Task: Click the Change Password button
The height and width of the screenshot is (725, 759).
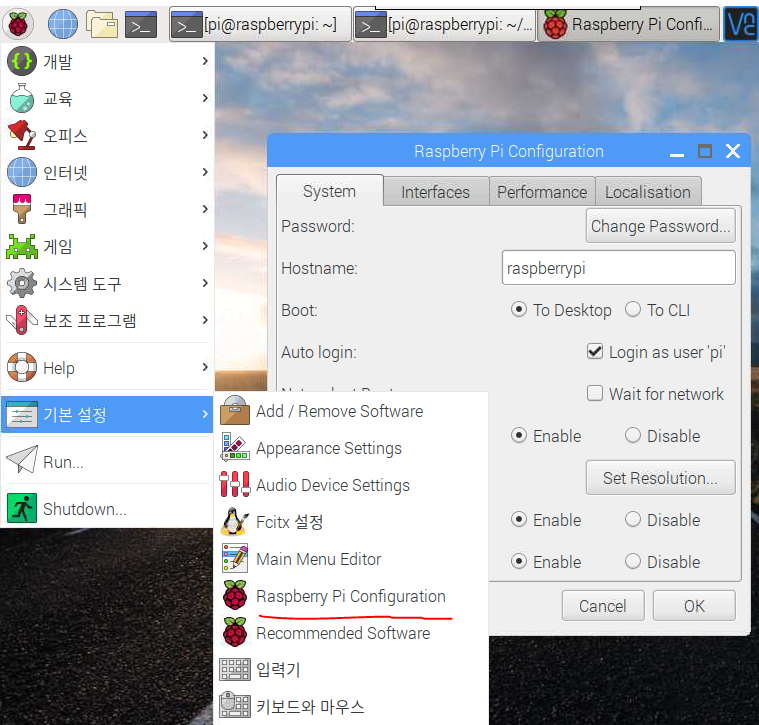Action: pyautogui.click(x=660, y=226)
